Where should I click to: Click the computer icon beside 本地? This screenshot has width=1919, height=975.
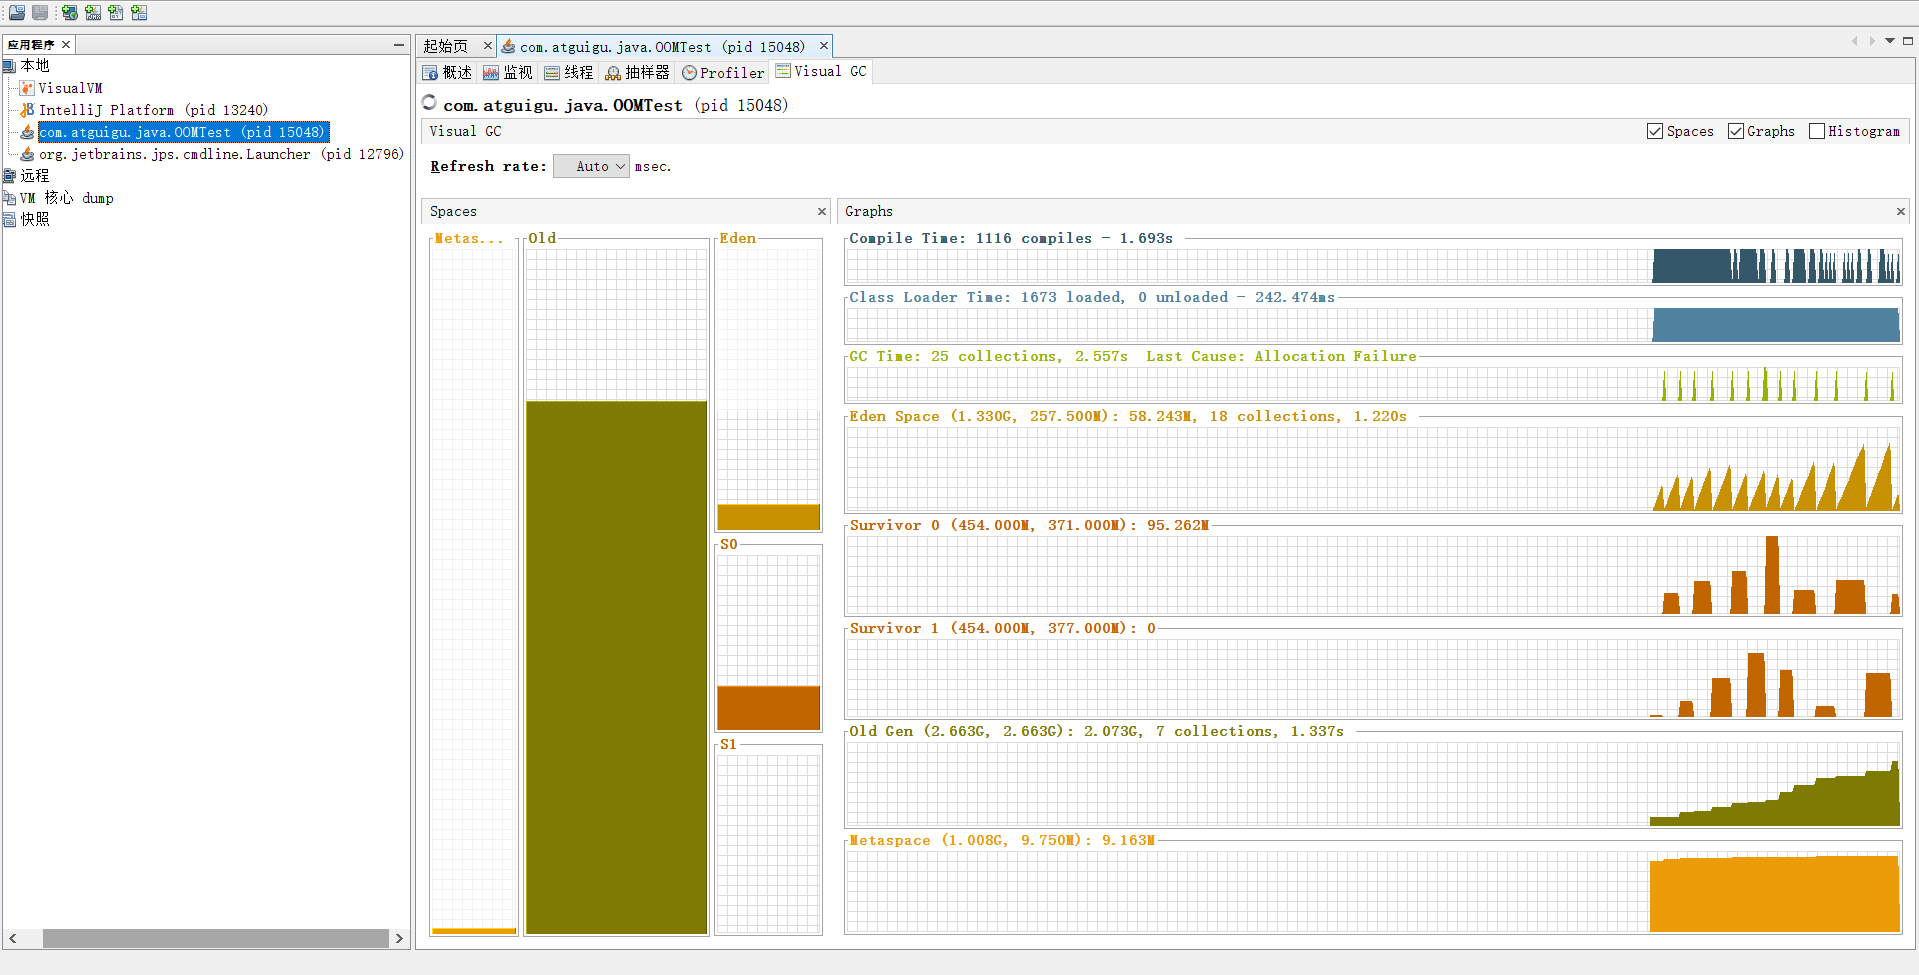pyautogui.click(x=10, y=66)
